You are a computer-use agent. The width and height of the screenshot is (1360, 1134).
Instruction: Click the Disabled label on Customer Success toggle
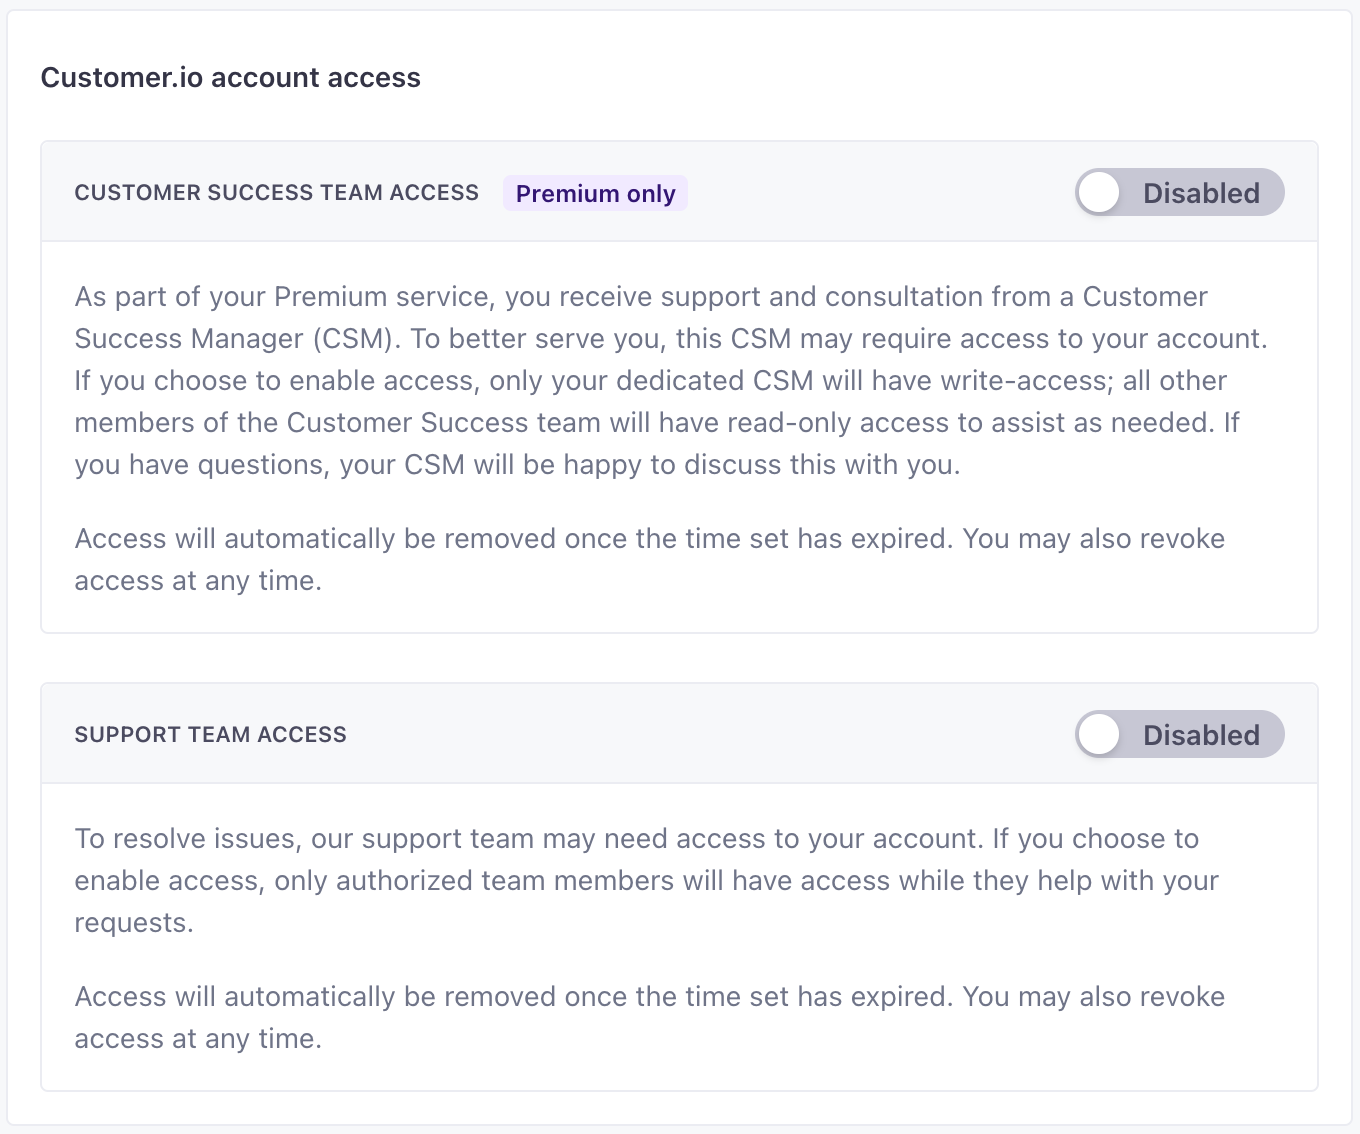pyautogui.click(x=1201, y=194)
